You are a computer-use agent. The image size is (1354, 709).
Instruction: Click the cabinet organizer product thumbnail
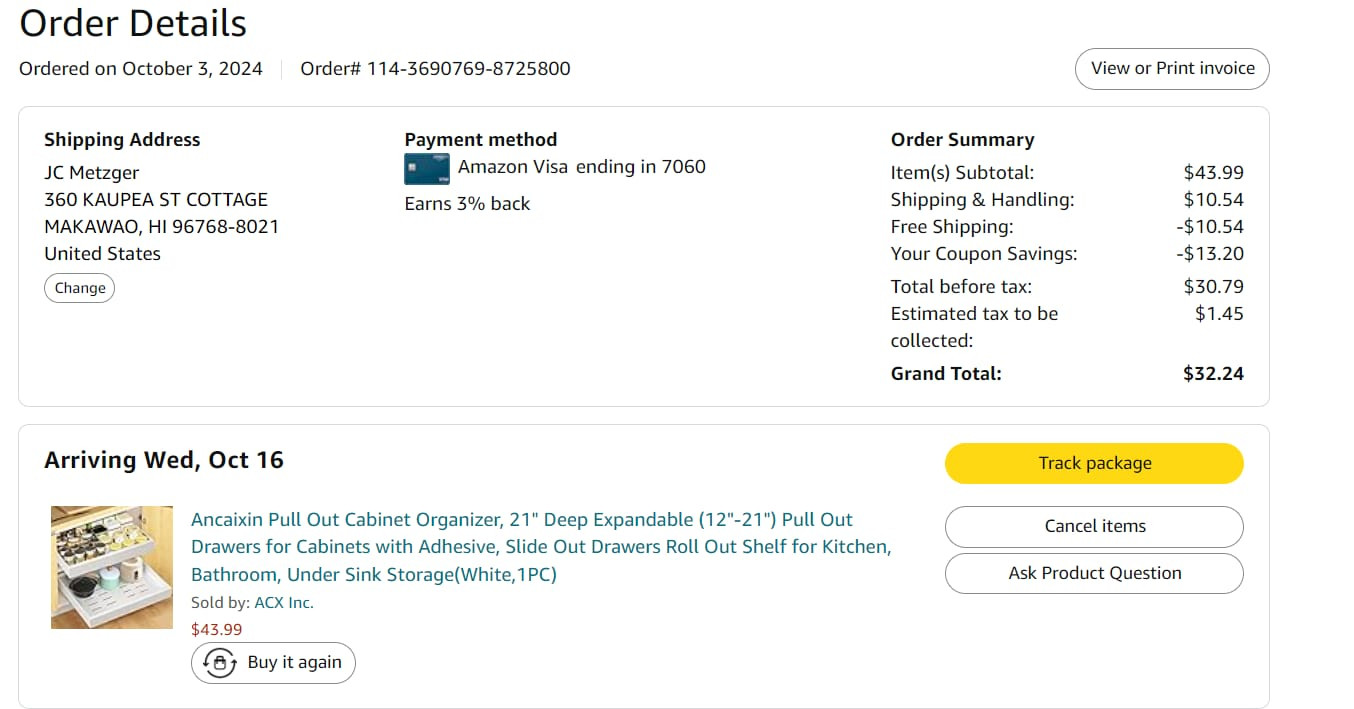(x=112, y=567)
